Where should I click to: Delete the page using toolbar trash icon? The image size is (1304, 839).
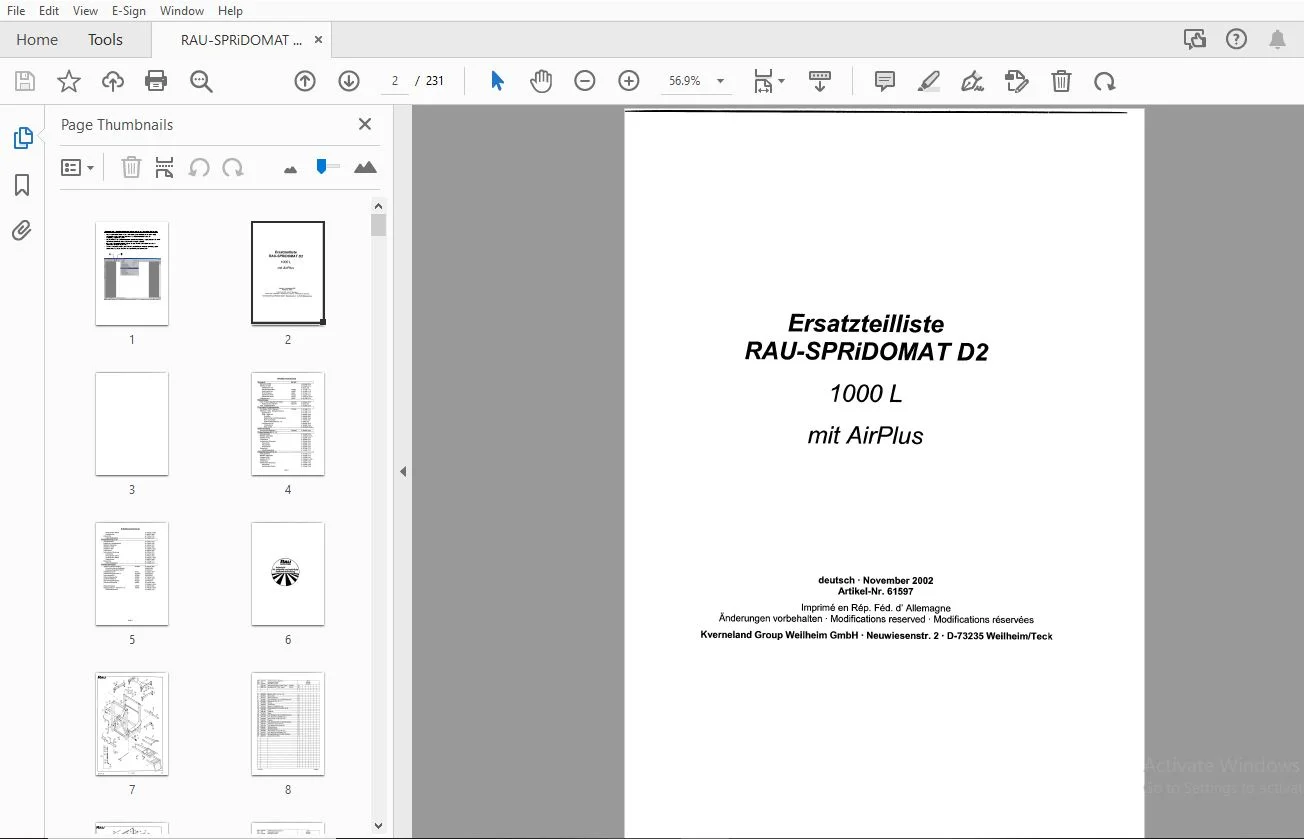pyautogui.click(x=1061, y=81)
